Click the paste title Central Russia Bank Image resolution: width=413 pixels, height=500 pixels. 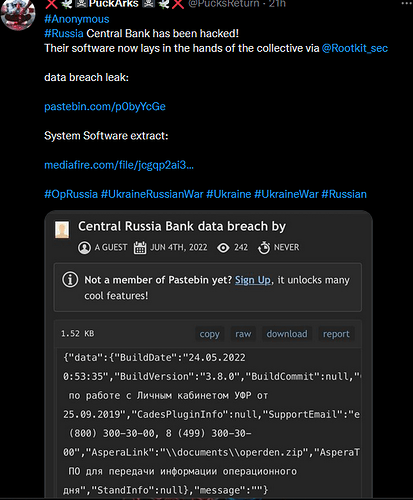(x=182, y=226)
